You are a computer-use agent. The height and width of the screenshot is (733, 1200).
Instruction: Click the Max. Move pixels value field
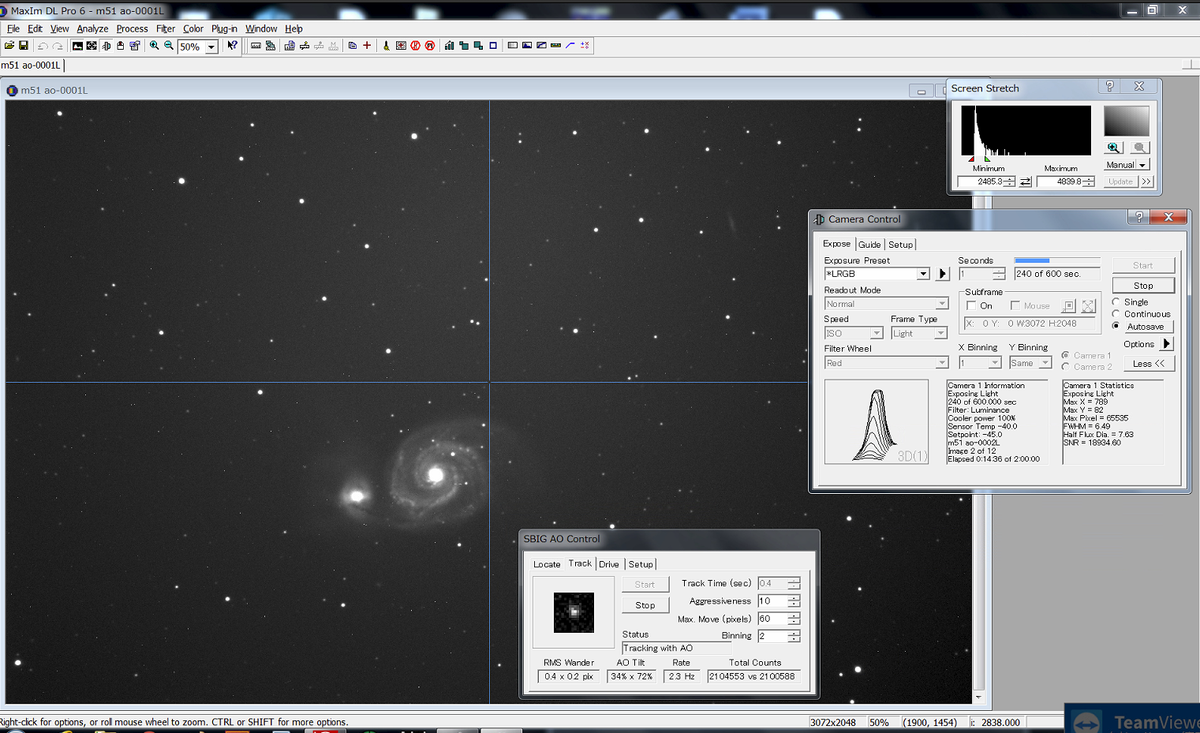(772, 619)
